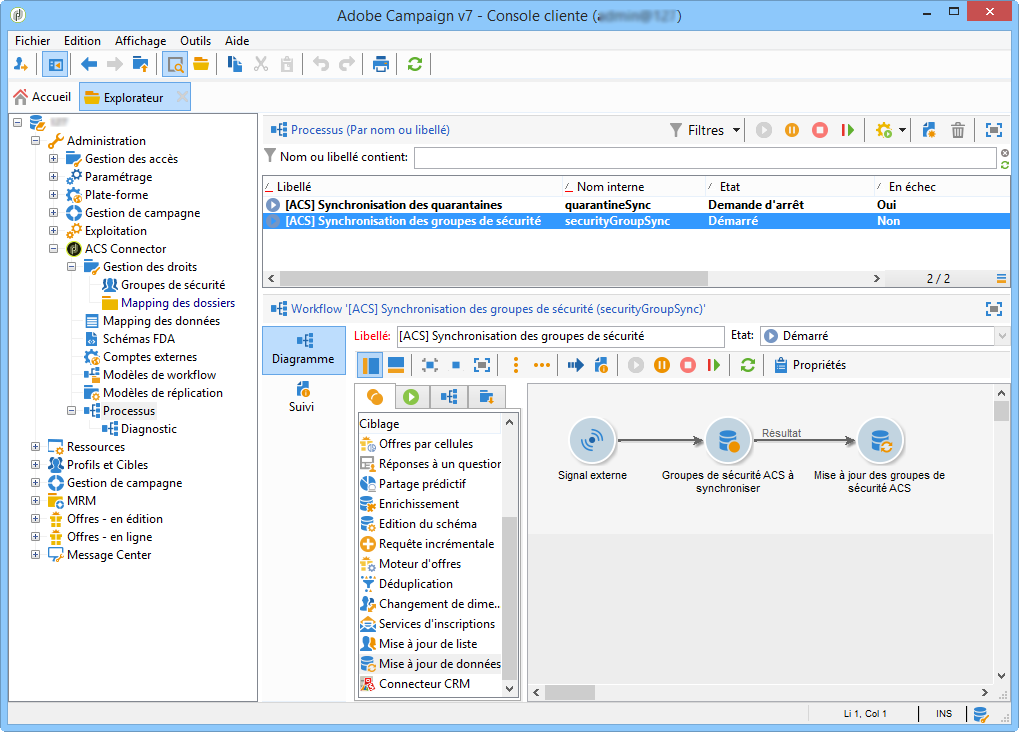The height and width of the screenshot is (744, 1029).
Task: Open workflow Propriétés
Action: pos(810,365)
